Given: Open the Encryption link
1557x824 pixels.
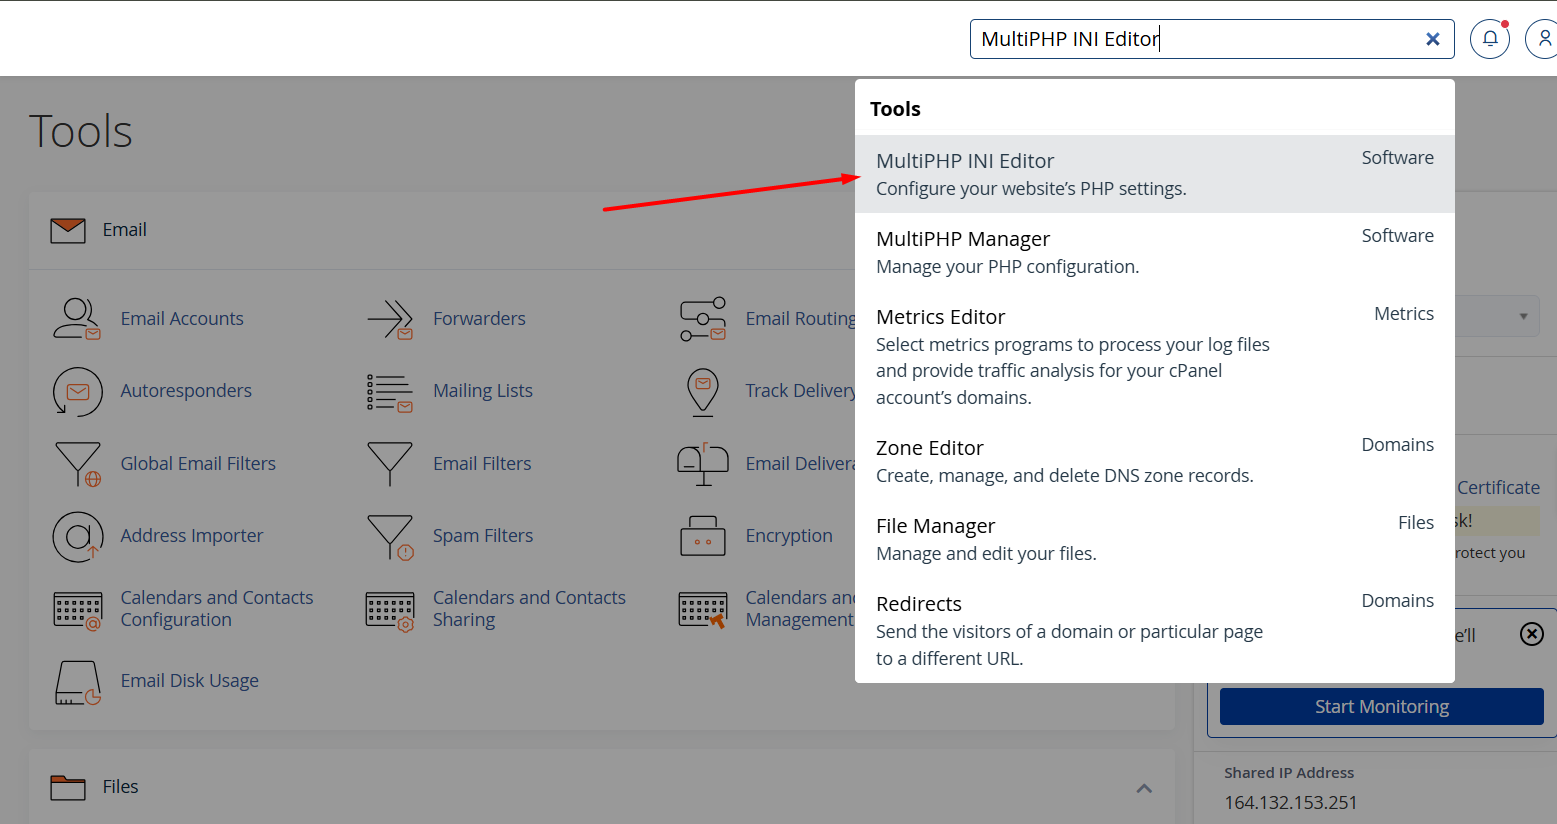Looking at the screenshot, I should coord(789,535).
